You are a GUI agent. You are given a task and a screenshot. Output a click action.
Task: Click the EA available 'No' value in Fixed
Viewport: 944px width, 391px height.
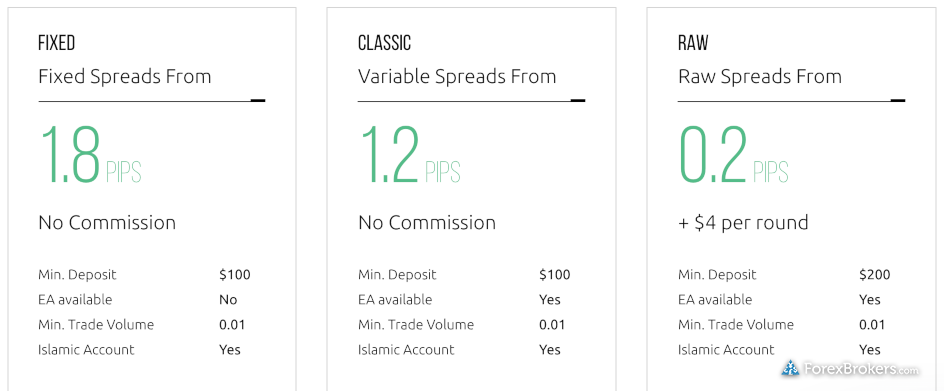(228, 299)
